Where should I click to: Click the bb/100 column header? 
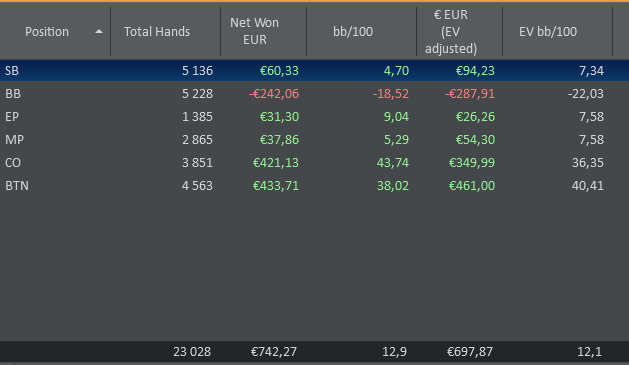[353, 32]
